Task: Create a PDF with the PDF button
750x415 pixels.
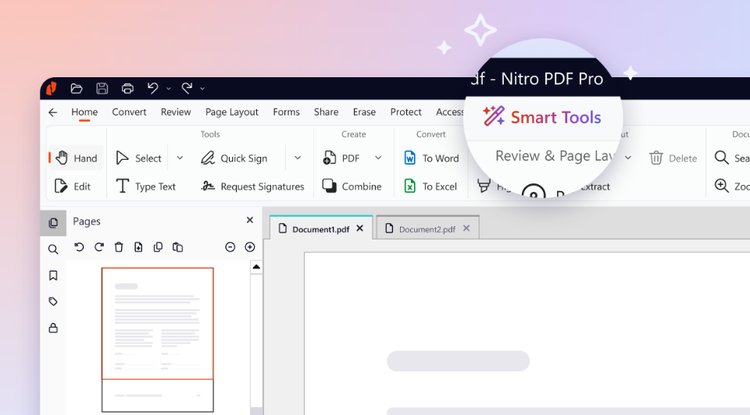Action: click(342, 158)
